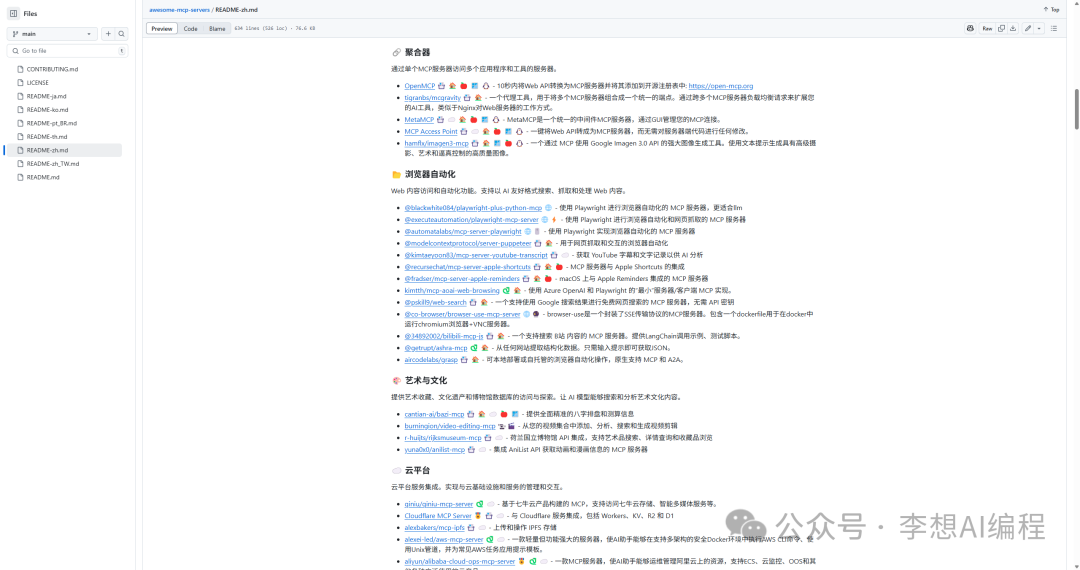Image resolution: width=1080 pixels, height=570 pixels.
Task: Click the file icon next to CONTRIBUTING.md
Action: tap(21, 70)
